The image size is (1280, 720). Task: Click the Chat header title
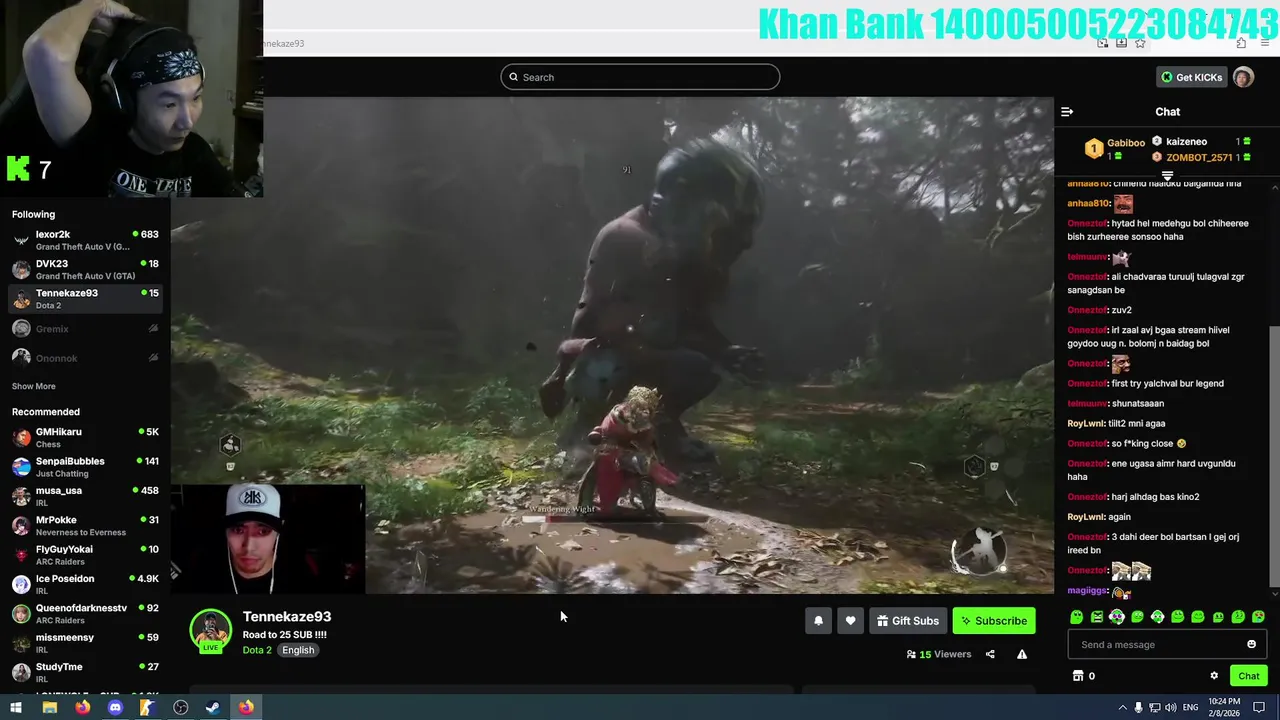1167,112
